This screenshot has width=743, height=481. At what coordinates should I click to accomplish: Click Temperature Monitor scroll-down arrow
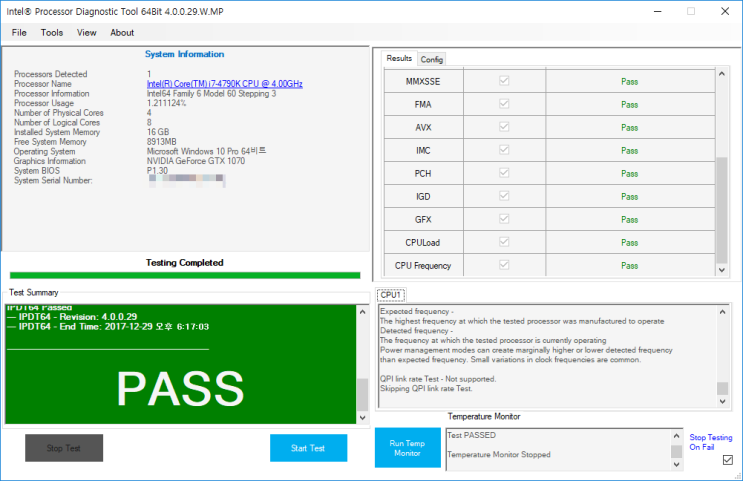click(x=676, y=465)
